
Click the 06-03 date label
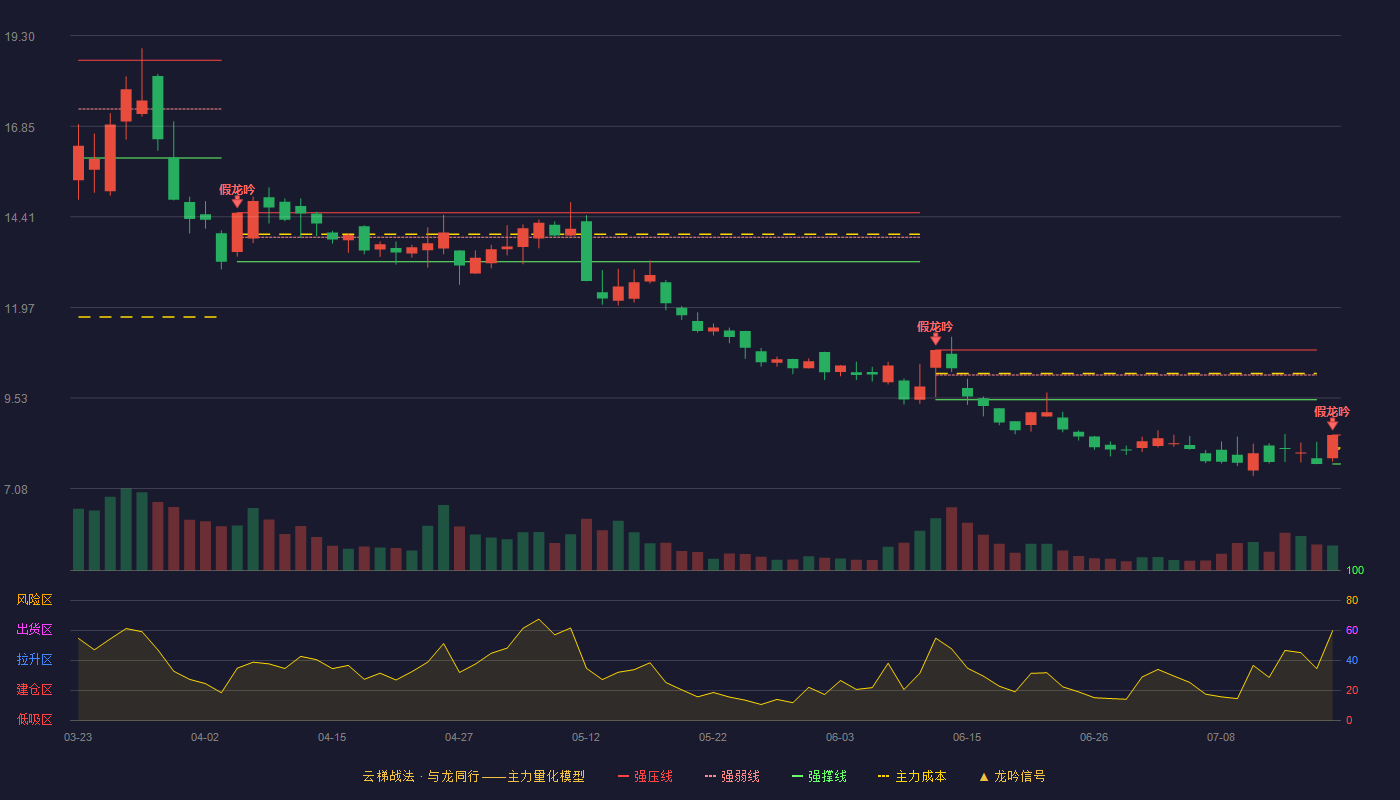pos(840,737)
